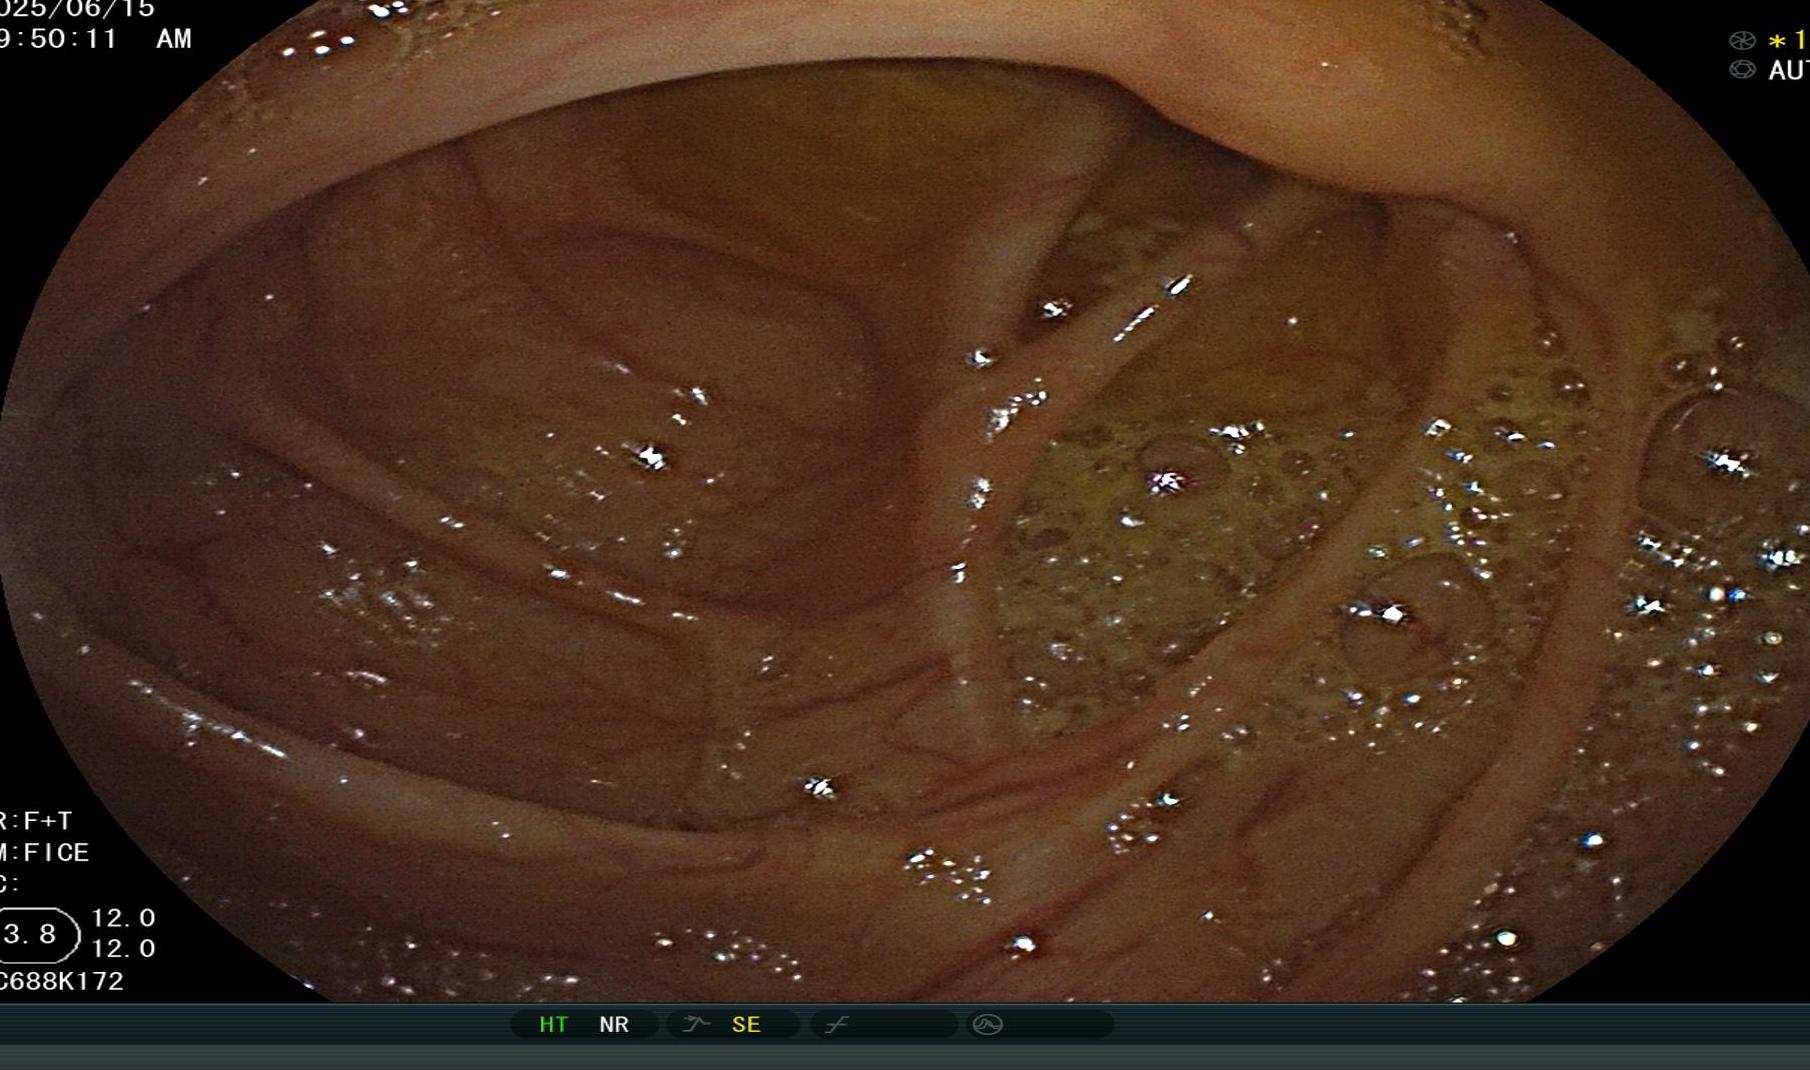Click the C688K172 scope serial text
The height and width of the screenshot is (1070, 1810).
tap(62, 981)
